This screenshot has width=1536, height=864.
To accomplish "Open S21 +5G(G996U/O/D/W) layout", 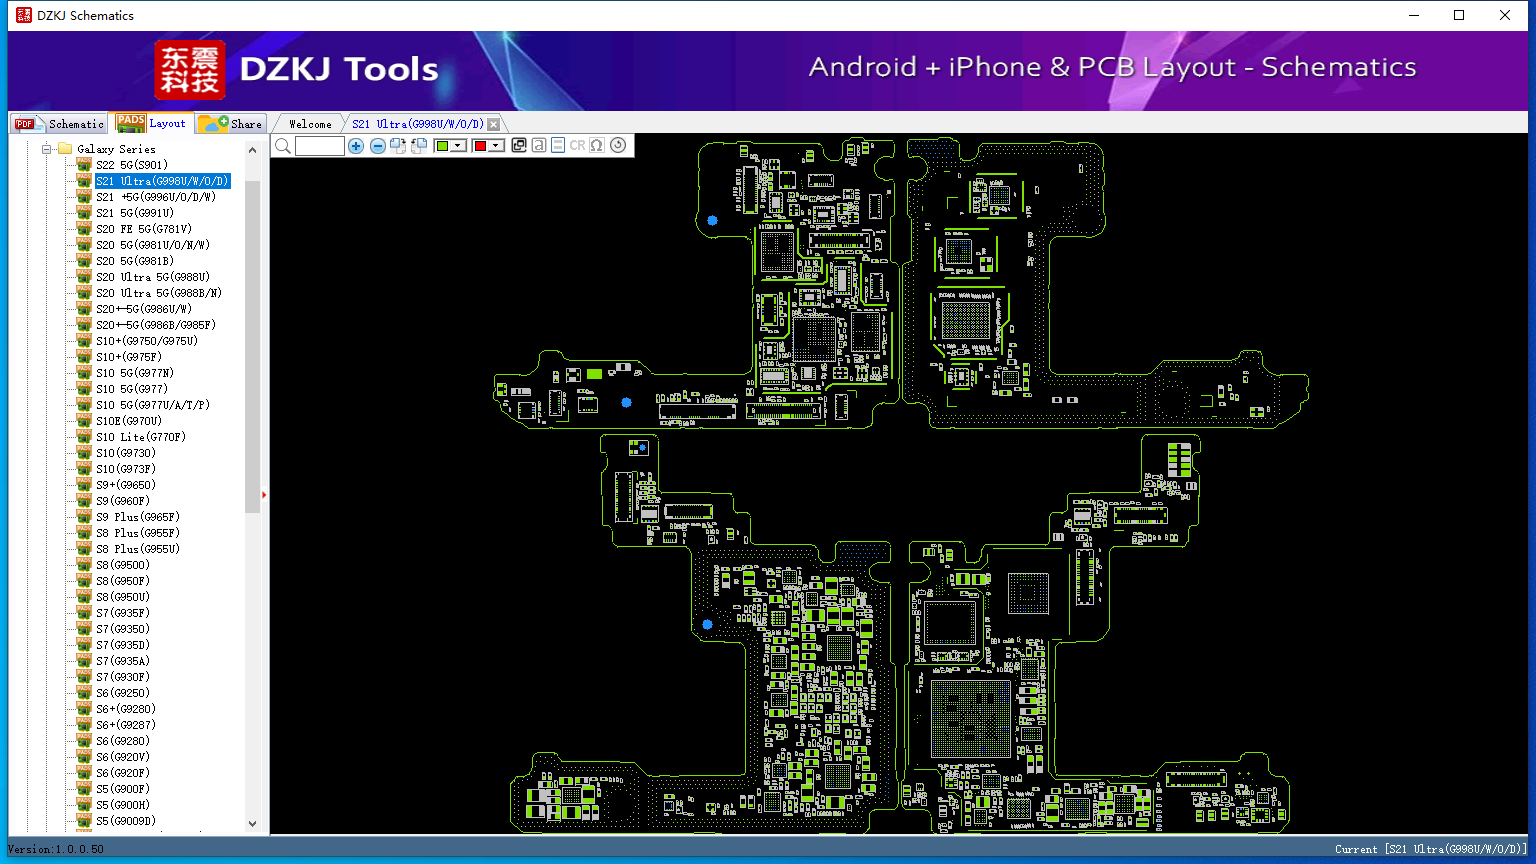I will tap(156, 197).
